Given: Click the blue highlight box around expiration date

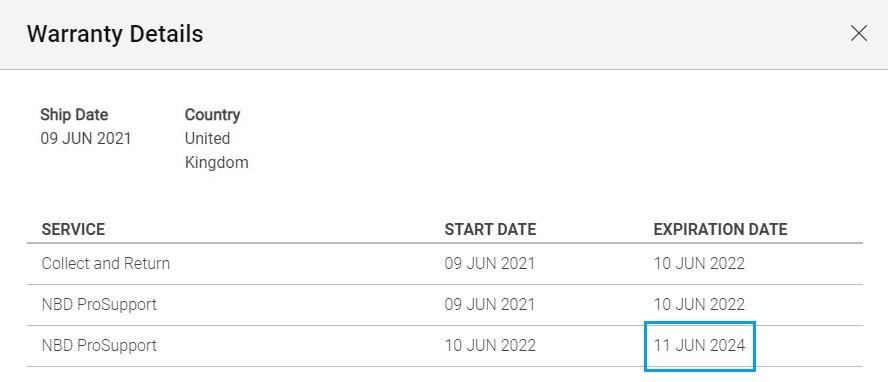Looking at the screenshot, I should pos(700,346).
